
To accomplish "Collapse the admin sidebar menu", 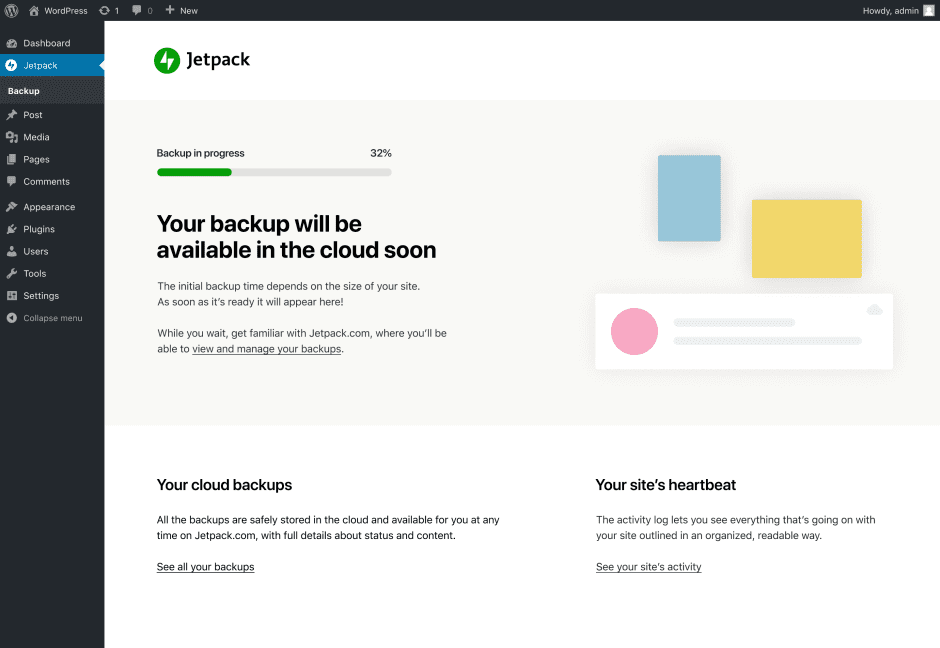I will (52, 318).
